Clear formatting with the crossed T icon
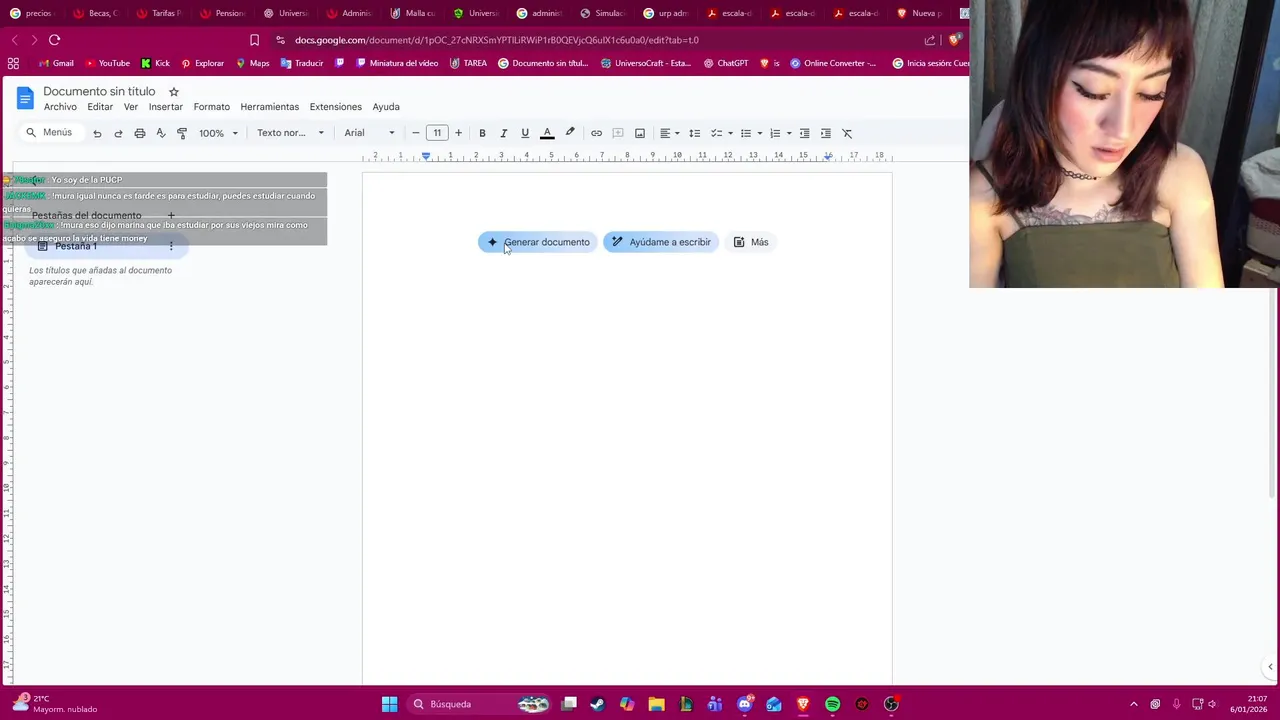The width and height of the screenshot is (1280, 720). point(847,133)
